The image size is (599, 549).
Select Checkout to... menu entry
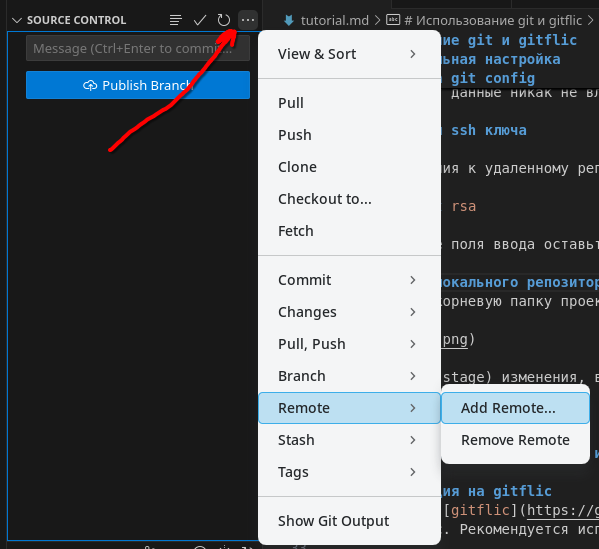[x=349, y=199]
